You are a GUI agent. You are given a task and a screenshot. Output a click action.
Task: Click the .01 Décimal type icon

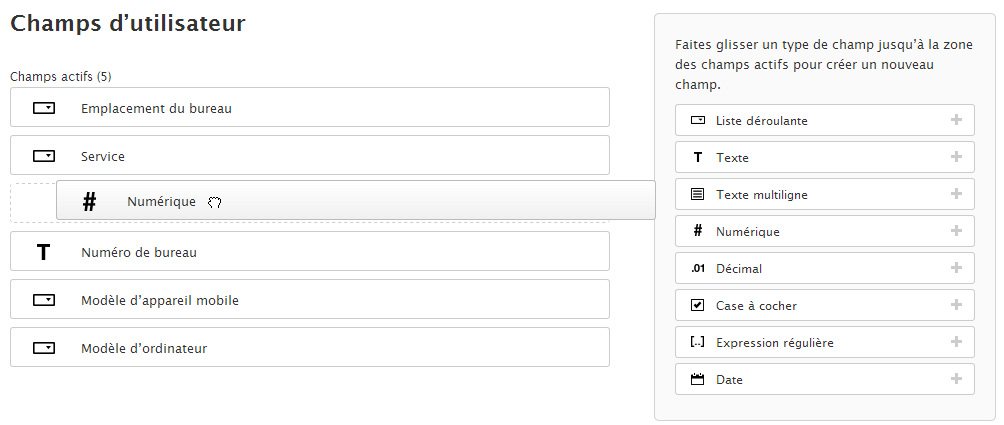coord(697,269)
